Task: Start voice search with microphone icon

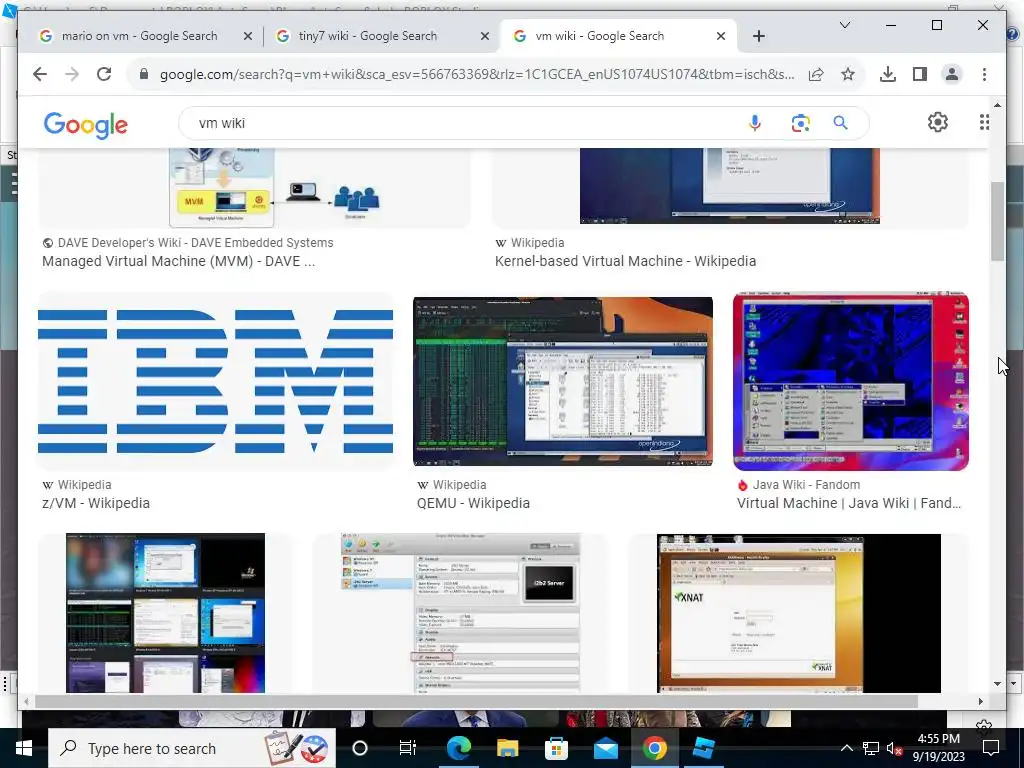Action: tap(755, 123)
